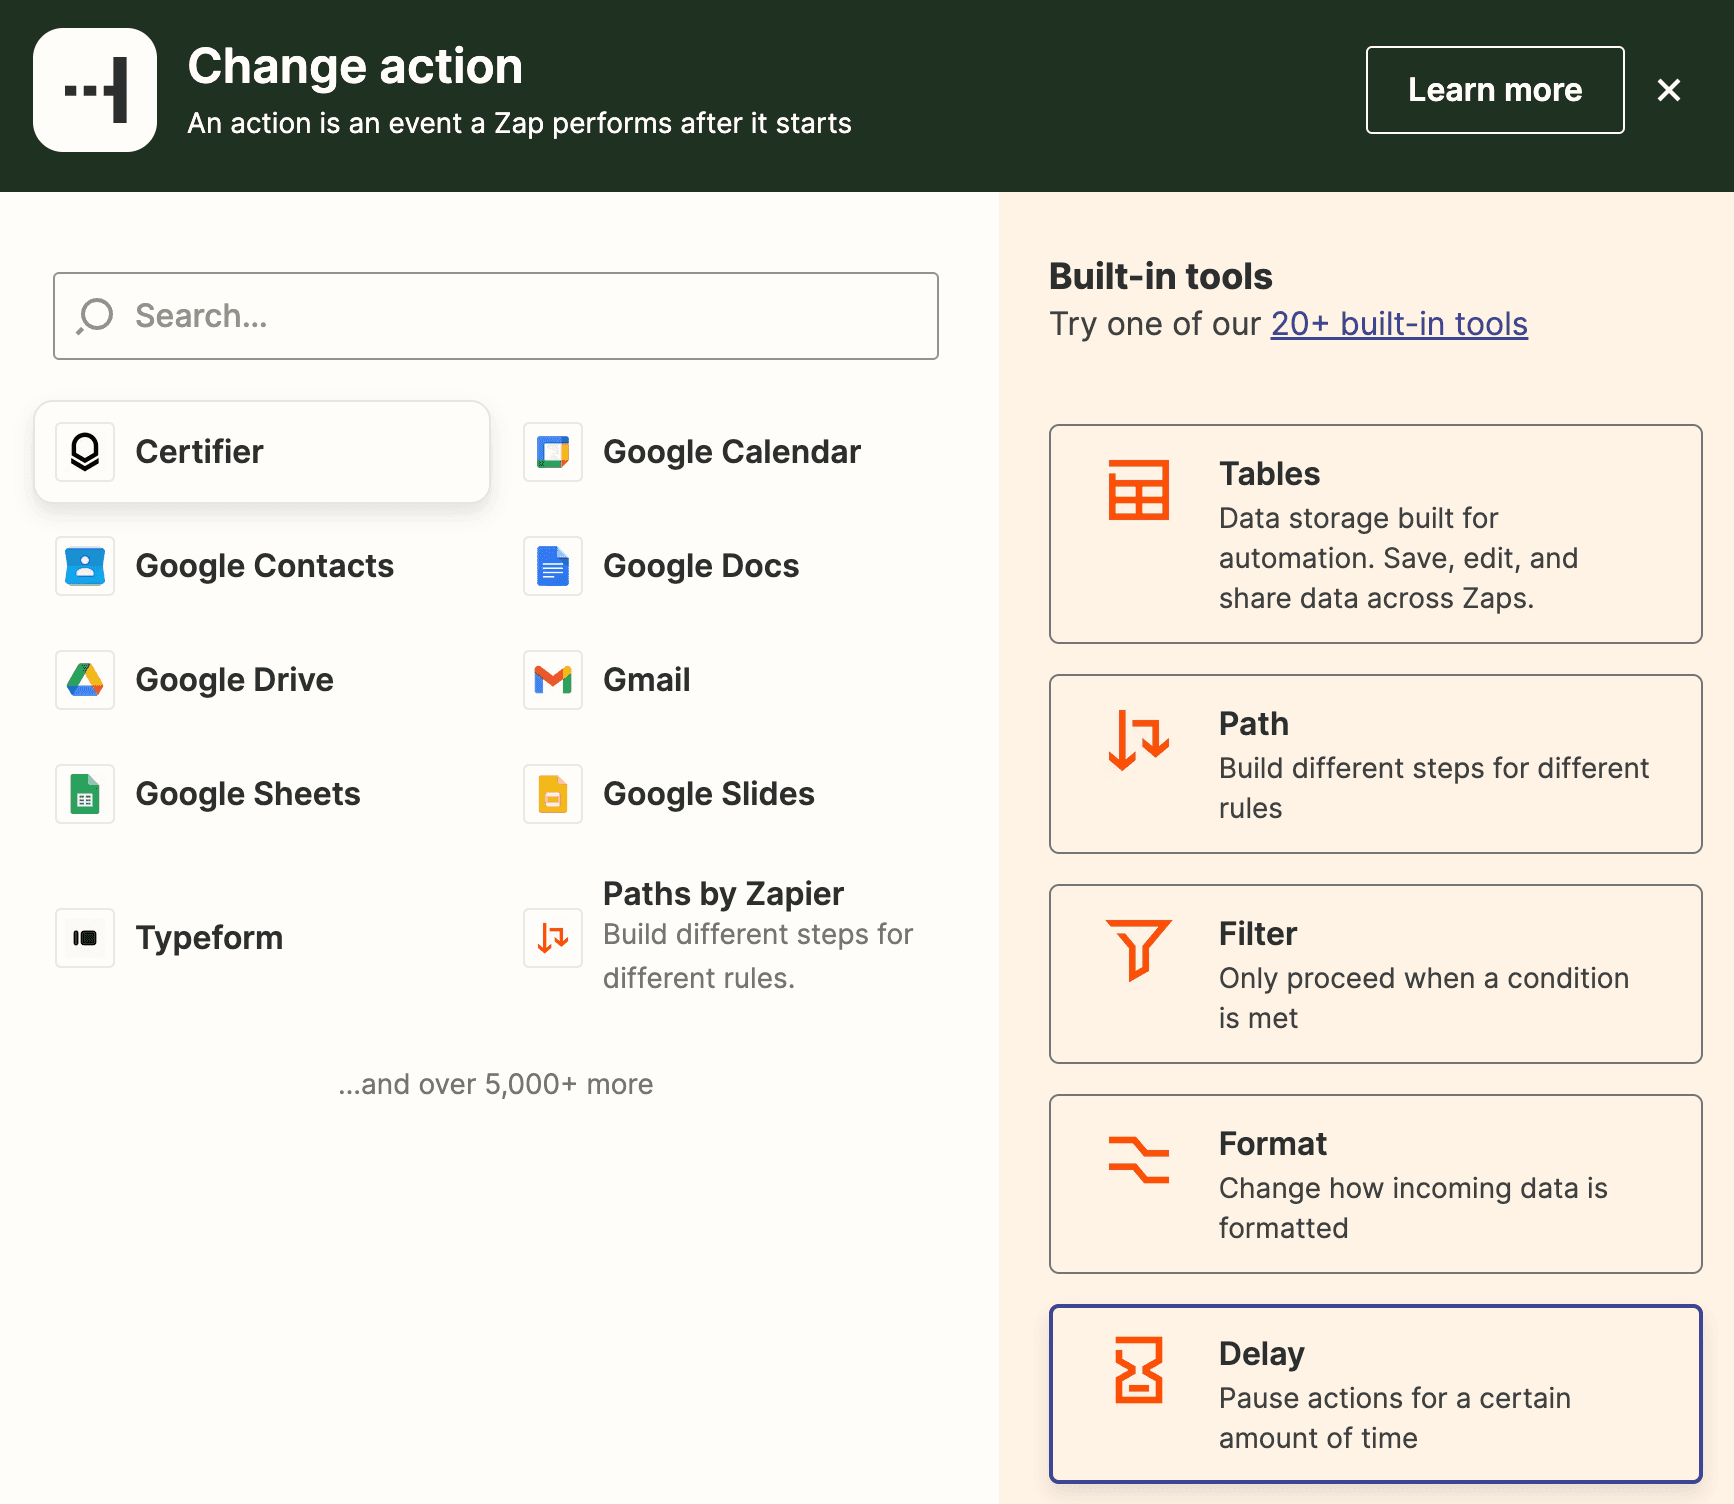Open the Paths by Zapier title
1734x1504 pixels.
pyautogui.click(x=723, y=894)
